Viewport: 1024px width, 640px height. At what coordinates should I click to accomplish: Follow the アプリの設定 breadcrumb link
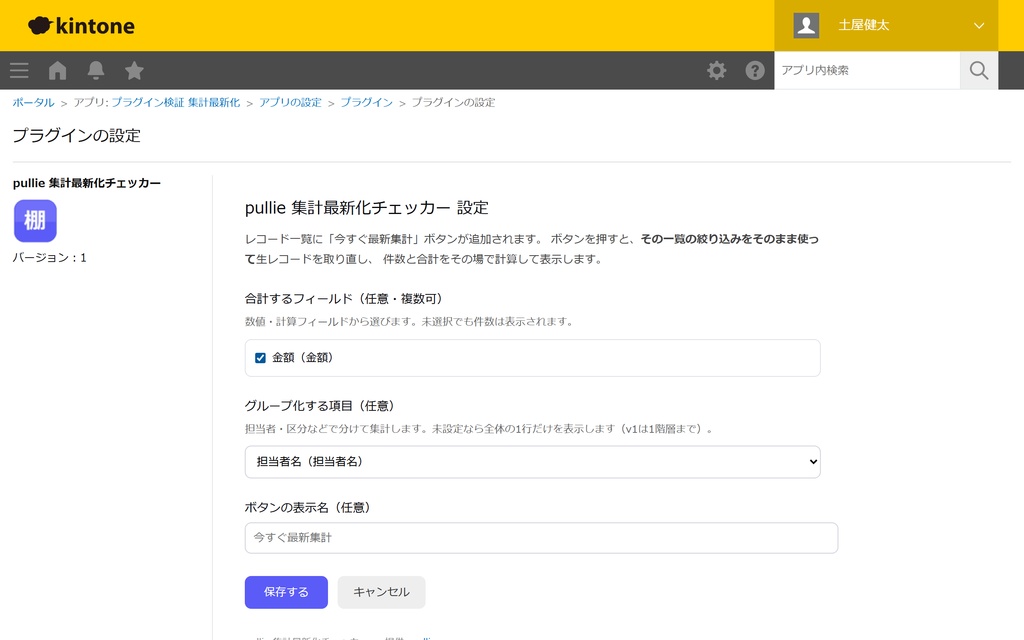tap(291, 103)
